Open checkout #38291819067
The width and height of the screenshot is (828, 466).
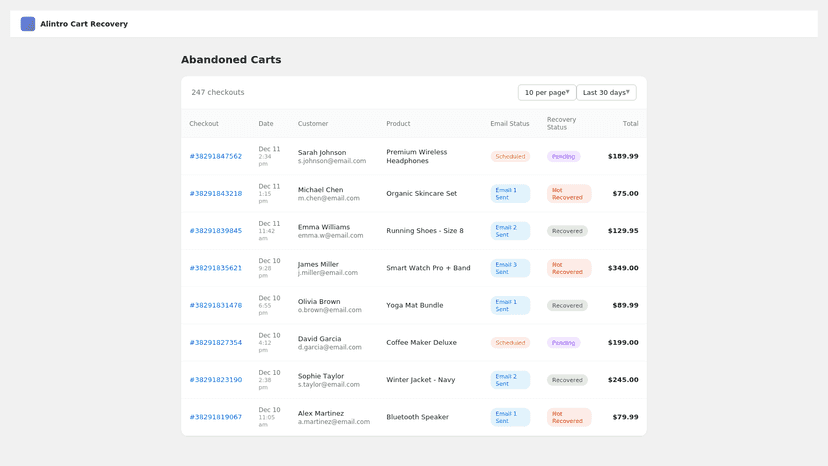coord(215,417)
